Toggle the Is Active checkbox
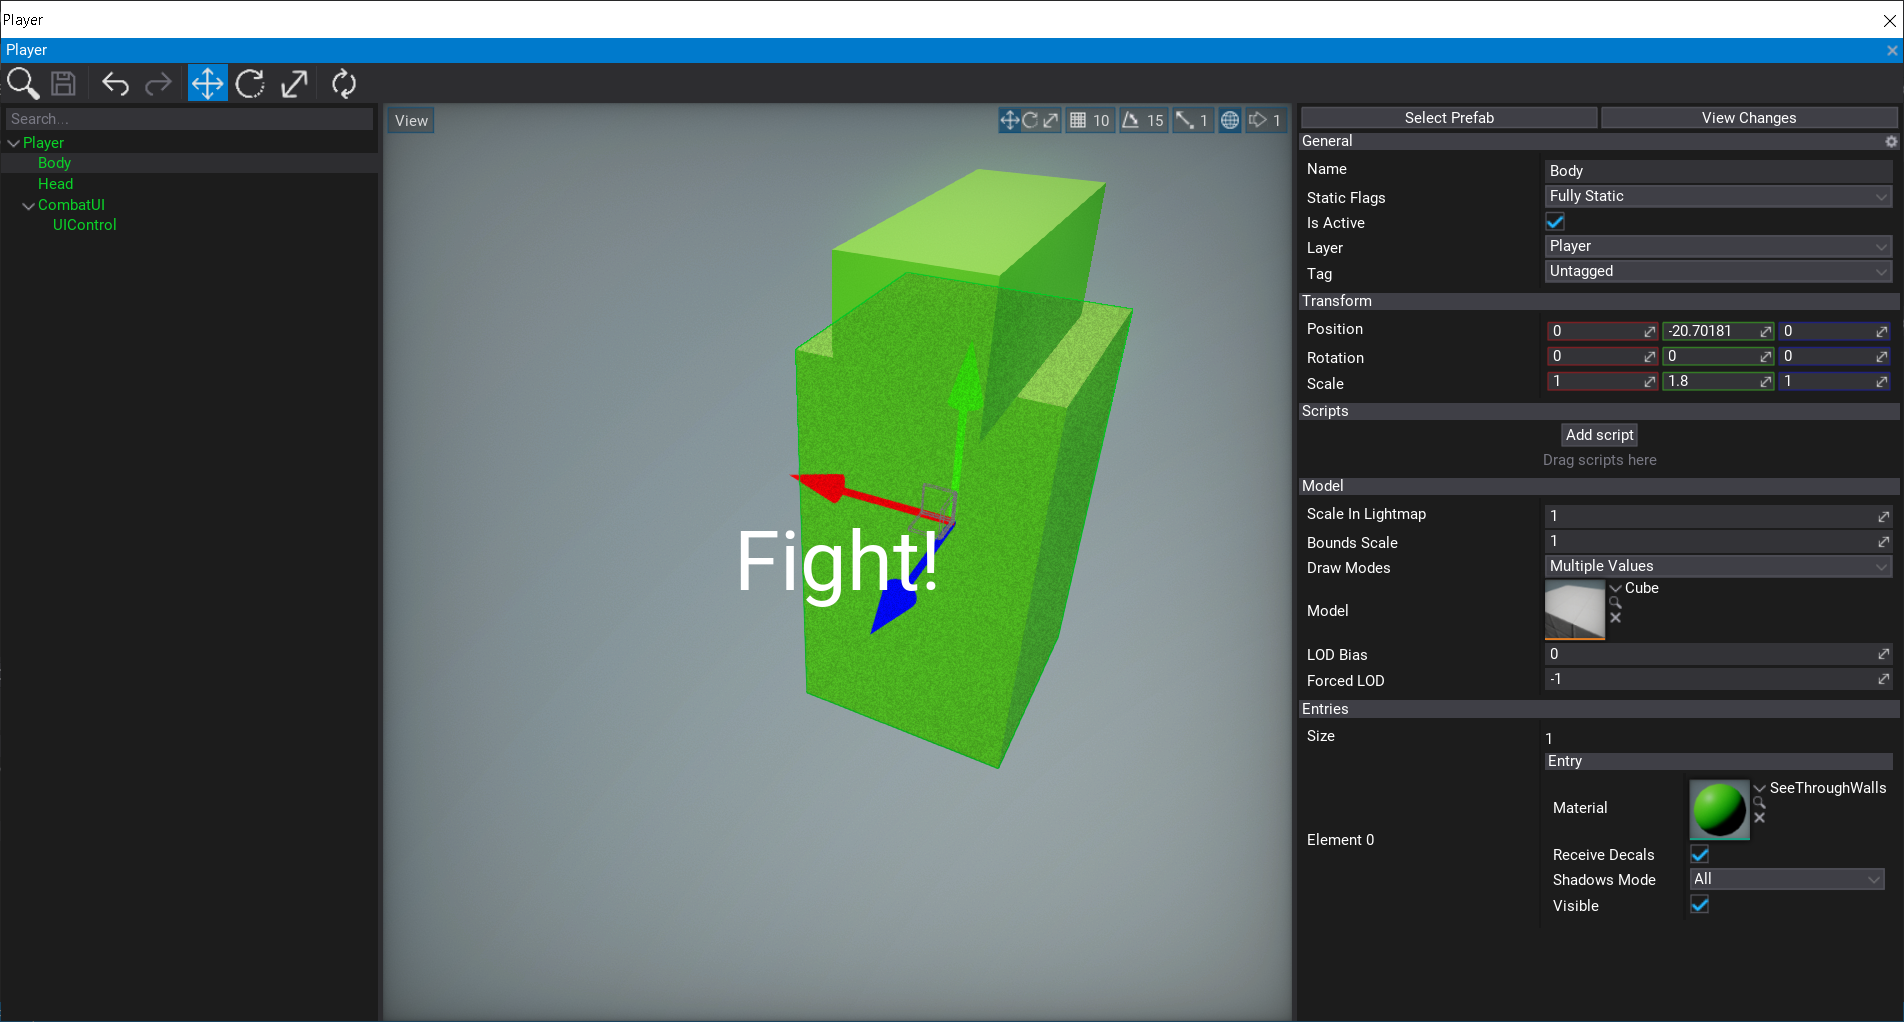The height and width of the screenshot is (1022, 1904). pos(1554,221)
